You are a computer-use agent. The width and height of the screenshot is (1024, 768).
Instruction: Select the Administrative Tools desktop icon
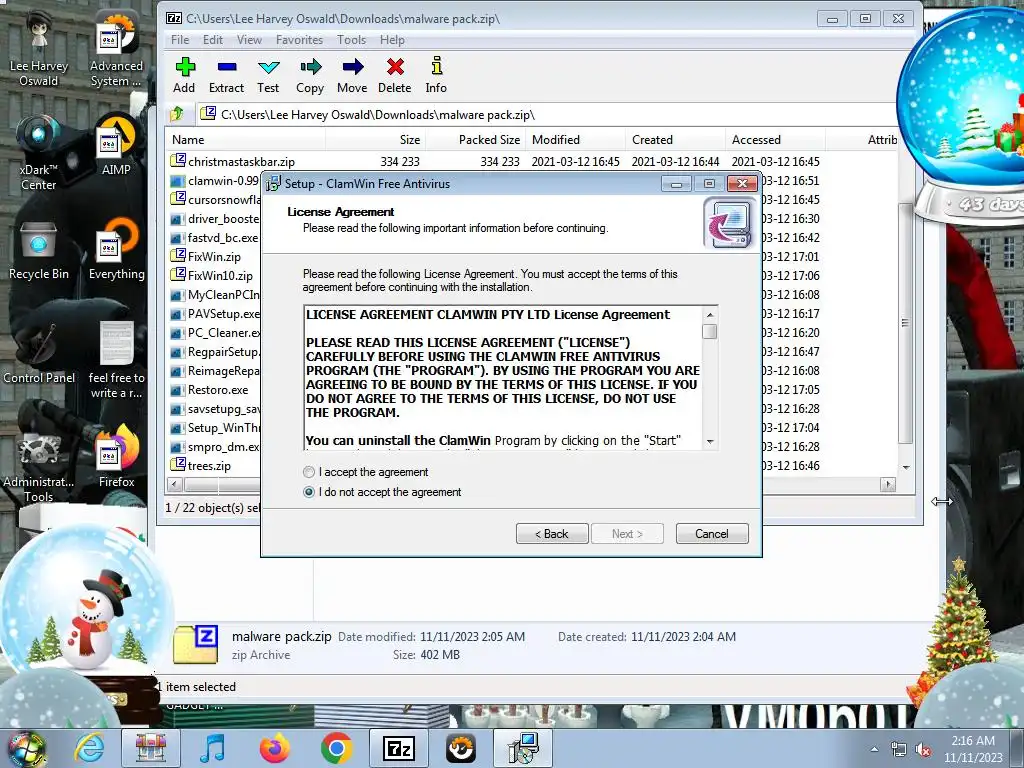tap(39, 467)
